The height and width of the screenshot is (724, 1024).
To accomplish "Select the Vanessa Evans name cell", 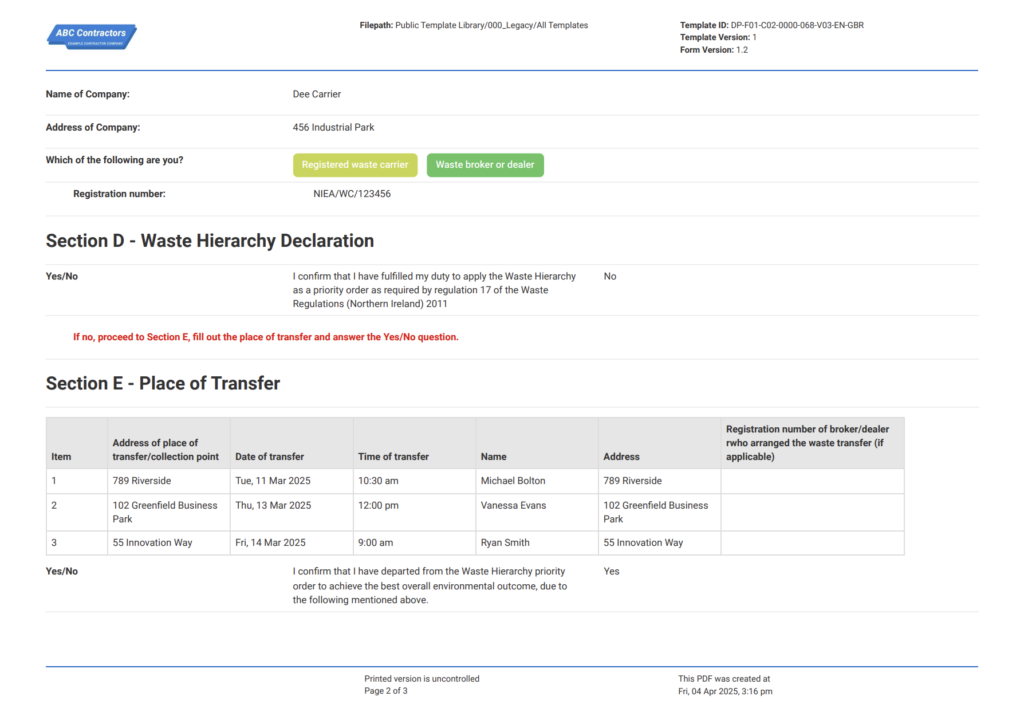I will click(x=513, y=506).
